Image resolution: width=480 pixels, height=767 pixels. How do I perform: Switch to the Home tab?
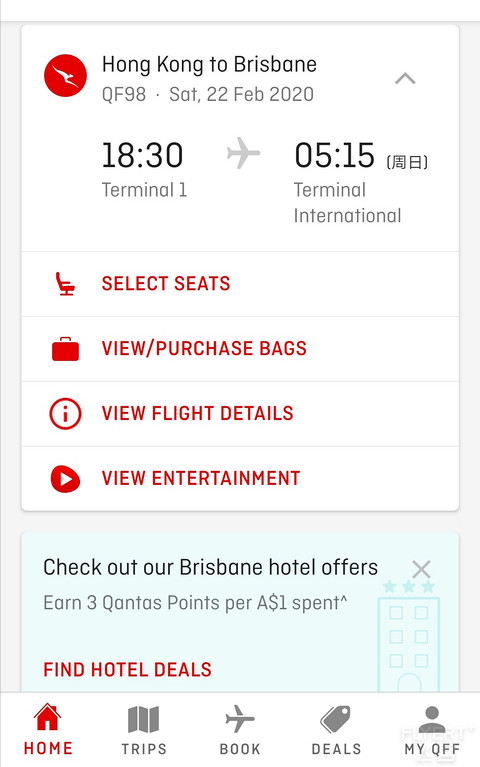(x=48, y=730)
